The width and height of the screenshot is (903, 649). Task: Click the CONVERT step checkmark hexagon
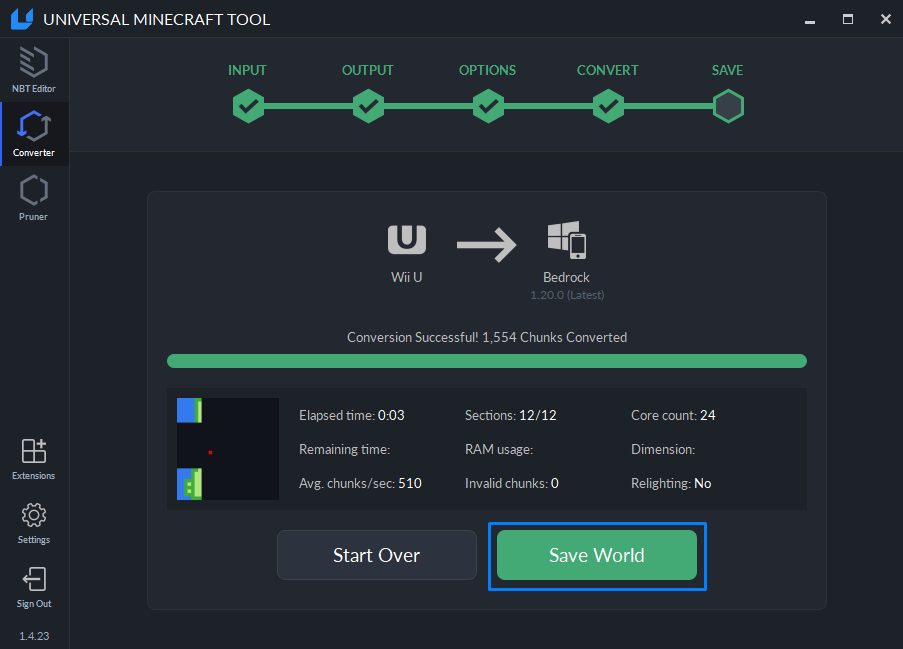pos(608,106)
